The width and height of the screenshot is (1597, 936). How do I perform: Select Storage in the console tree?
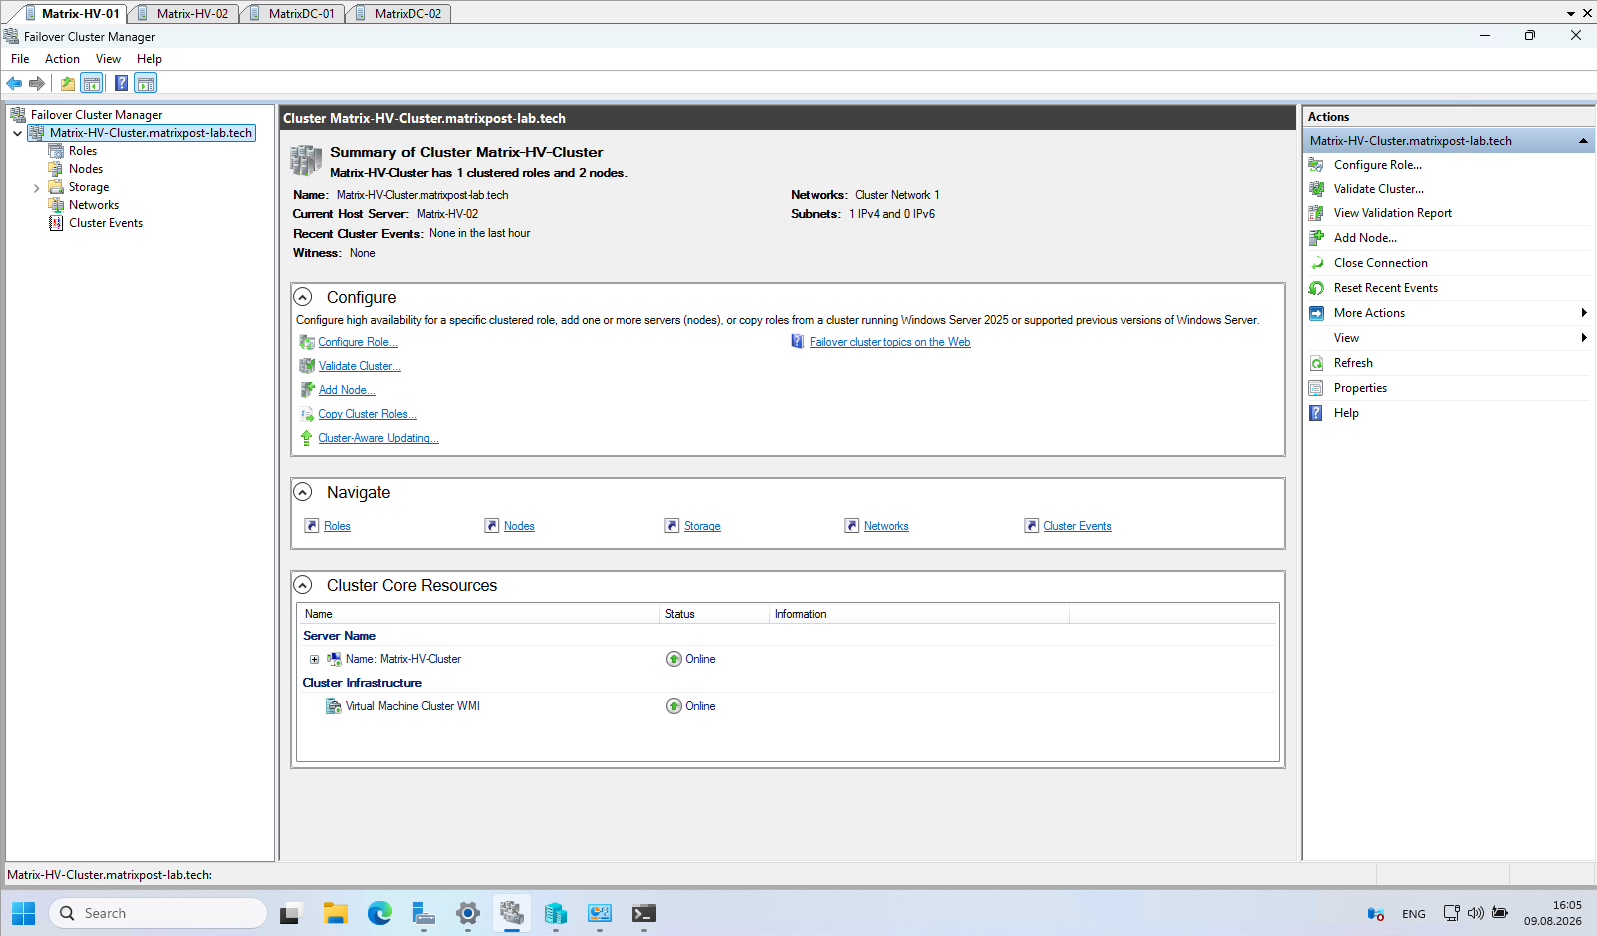pyautogui.click(x=89, y=187)
